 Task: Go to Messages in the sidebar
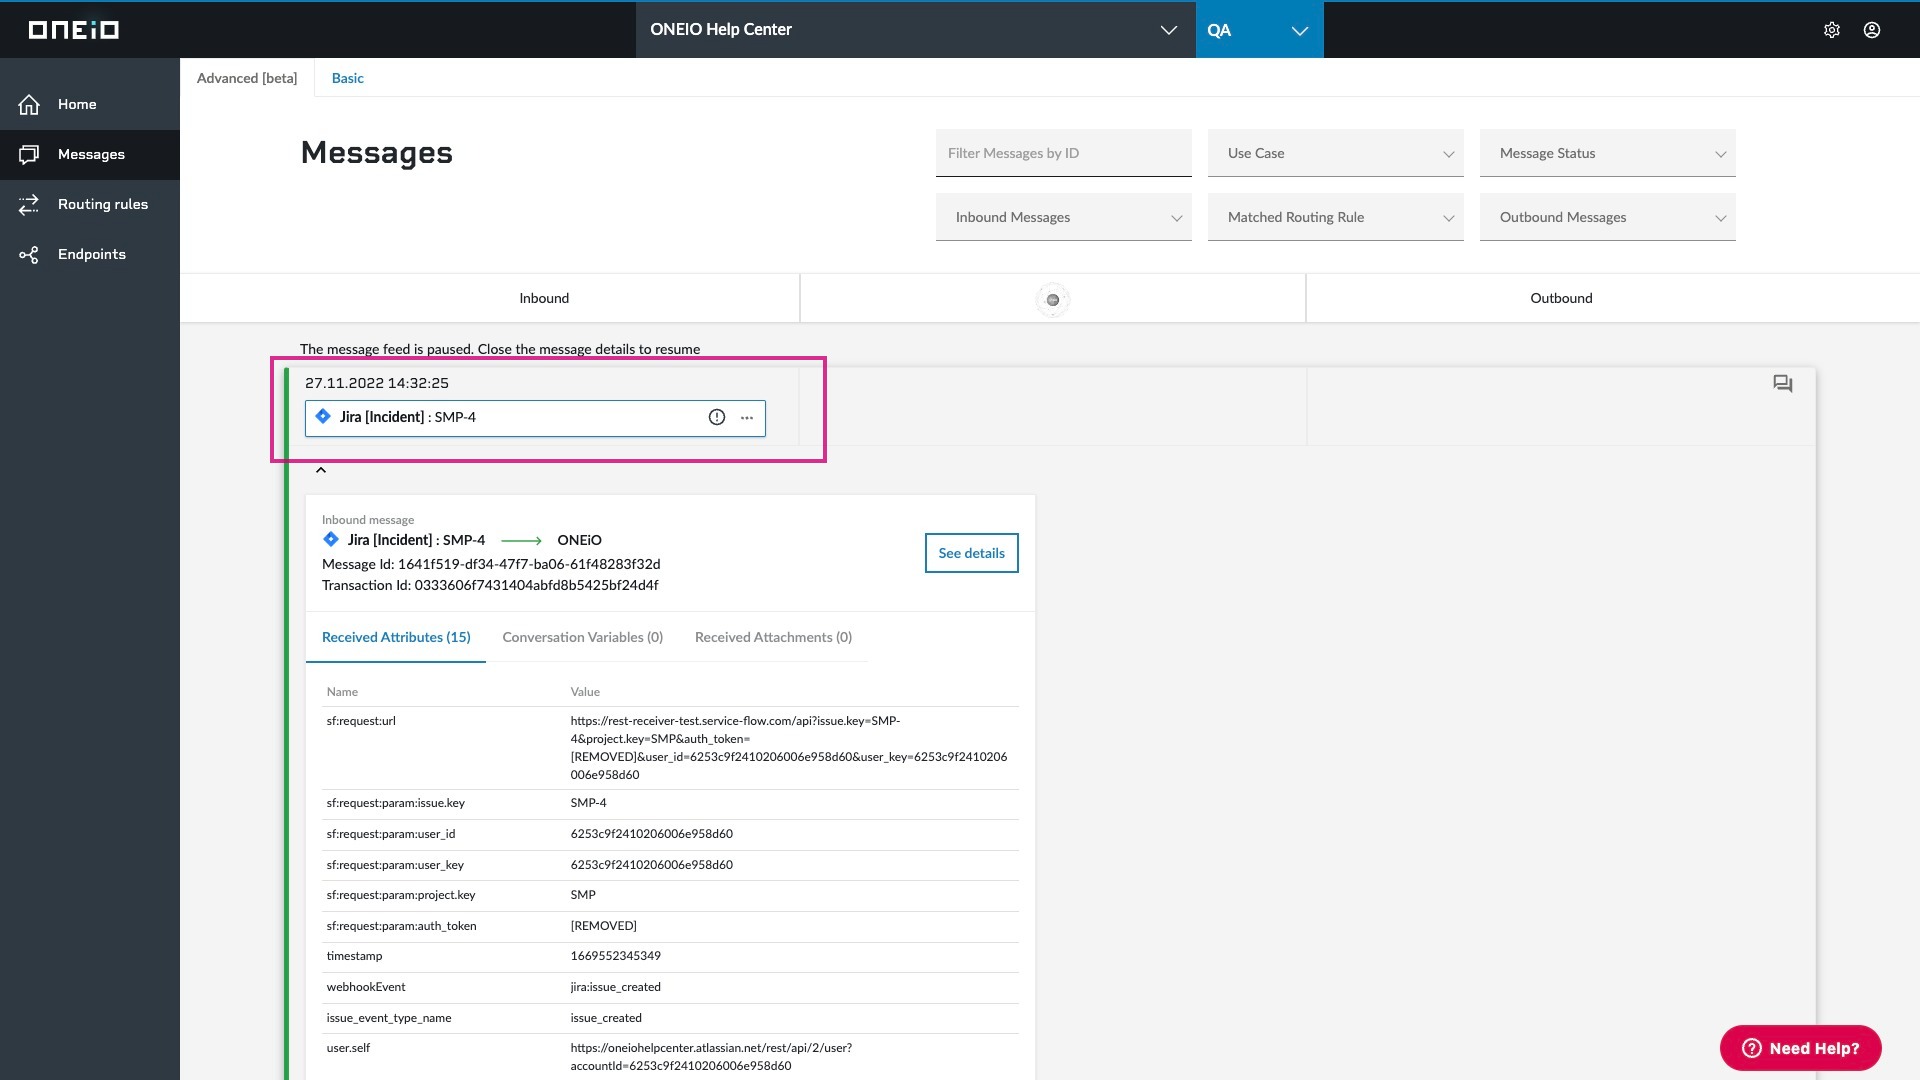click(90, 154)
